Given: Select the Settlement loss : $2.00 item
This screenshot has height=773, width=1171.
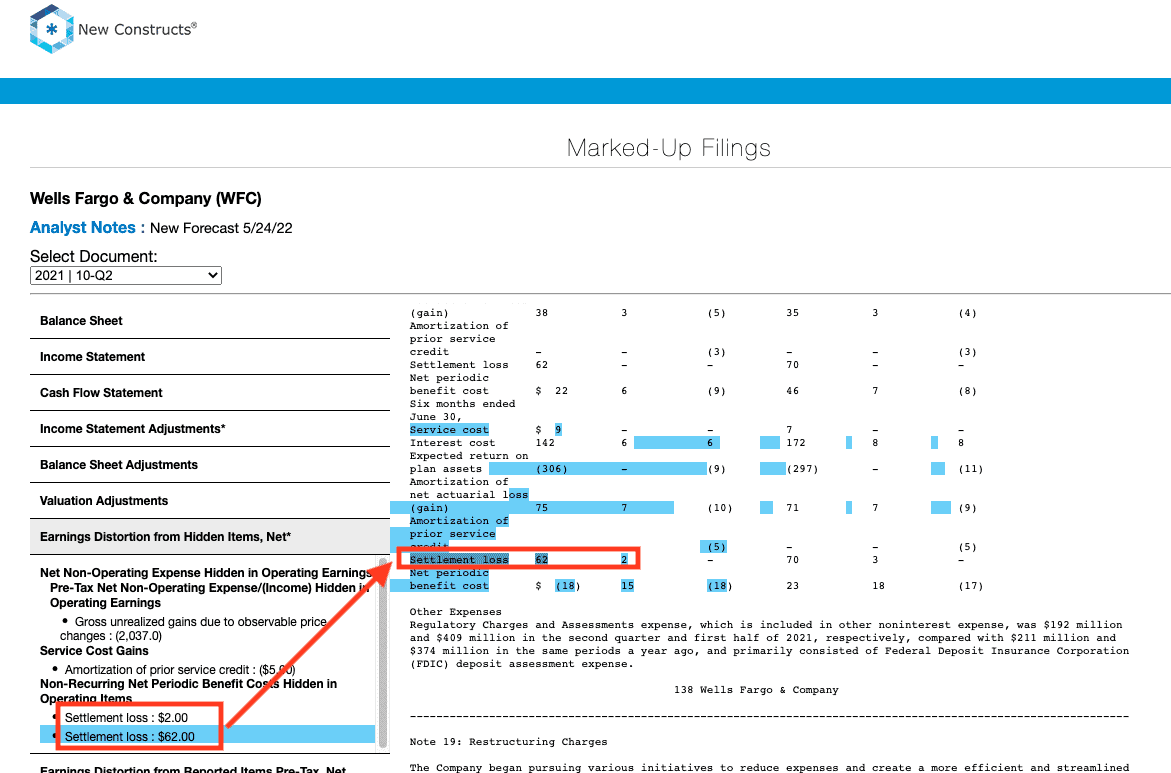Looking at the screenshot, I should point(126,718).
